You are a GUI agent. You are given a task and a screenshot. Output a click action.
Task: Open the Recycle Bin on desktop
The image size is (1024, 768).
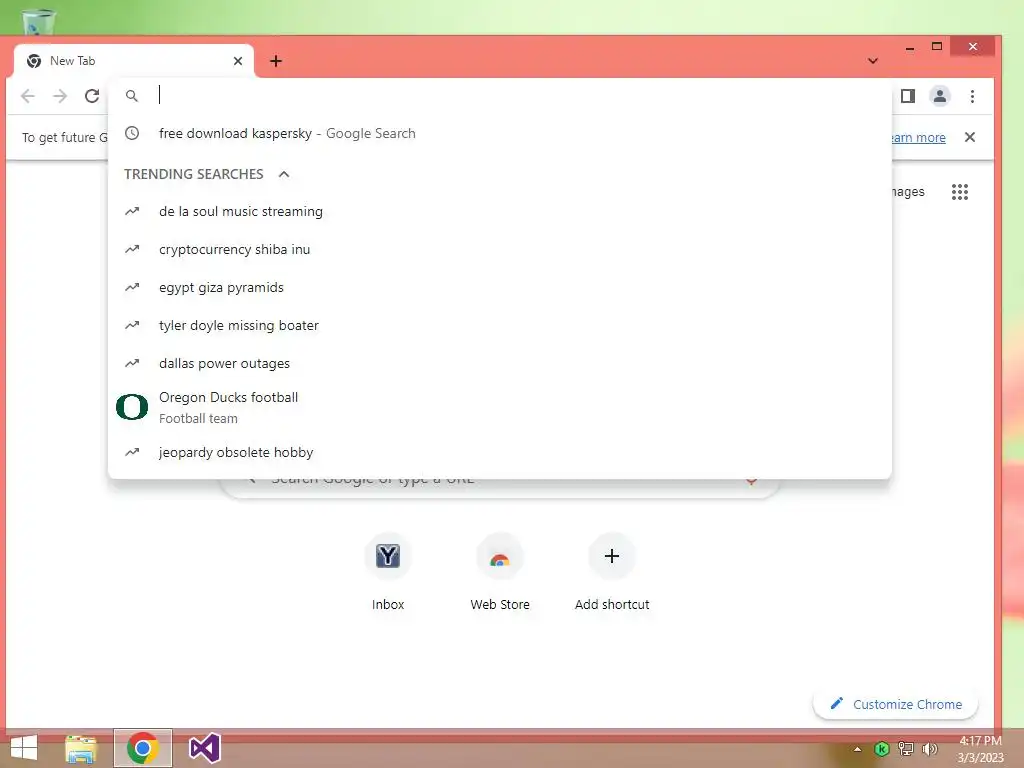coord(39,21)
